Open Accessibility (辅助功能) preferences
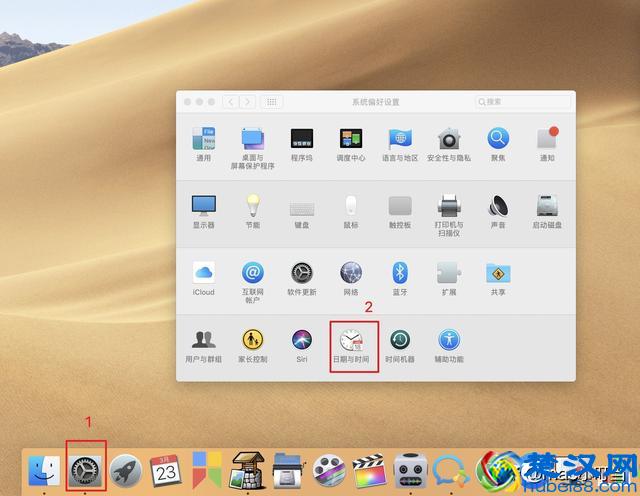 (449, 346)
